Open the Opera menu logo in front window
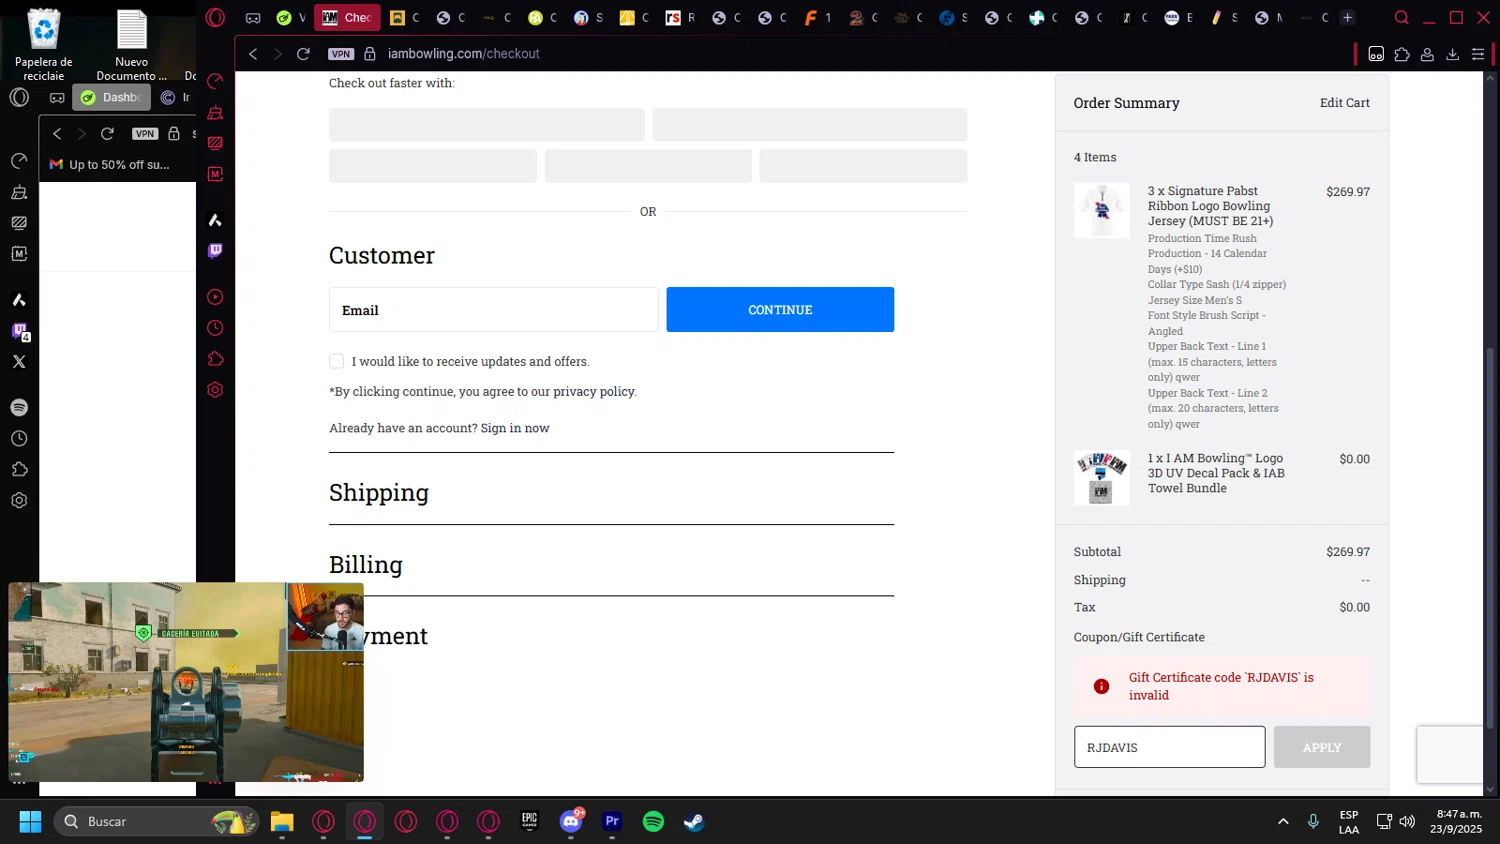 (215, 17)
